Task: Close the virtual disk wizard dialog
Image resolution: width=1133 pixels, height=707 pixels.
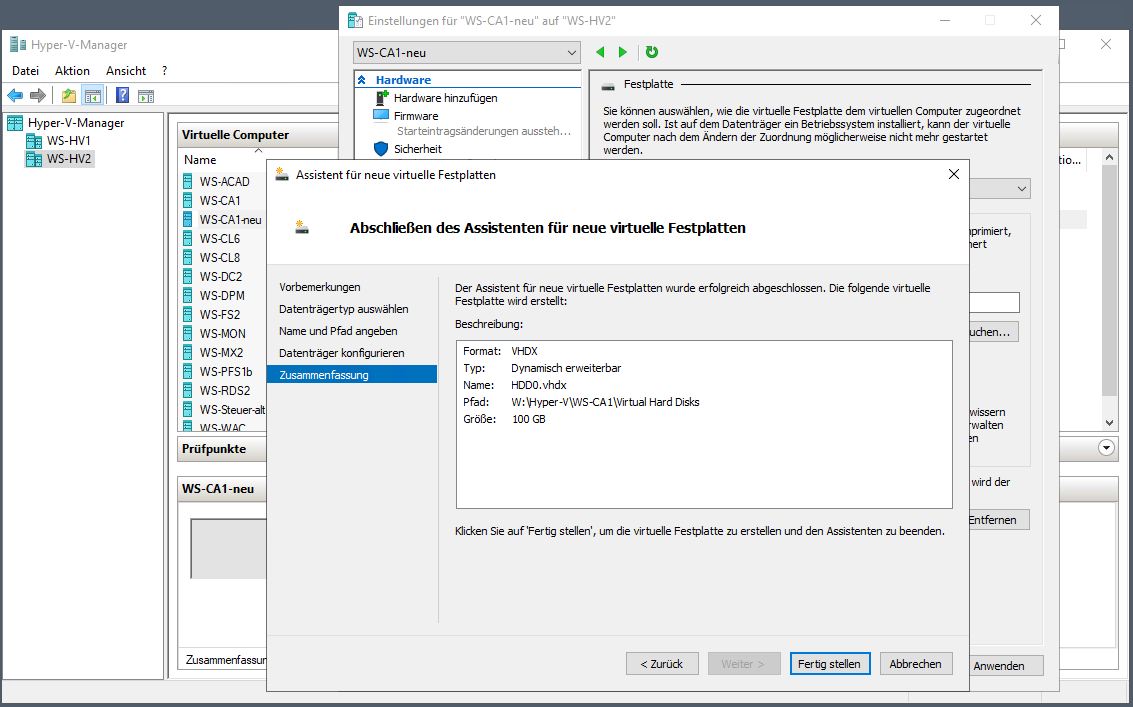Action: tap(954, 174)
